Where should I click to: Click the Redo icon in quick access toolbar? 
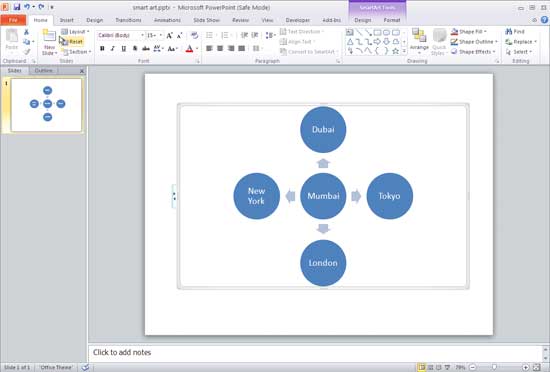[x=41, y=7]
